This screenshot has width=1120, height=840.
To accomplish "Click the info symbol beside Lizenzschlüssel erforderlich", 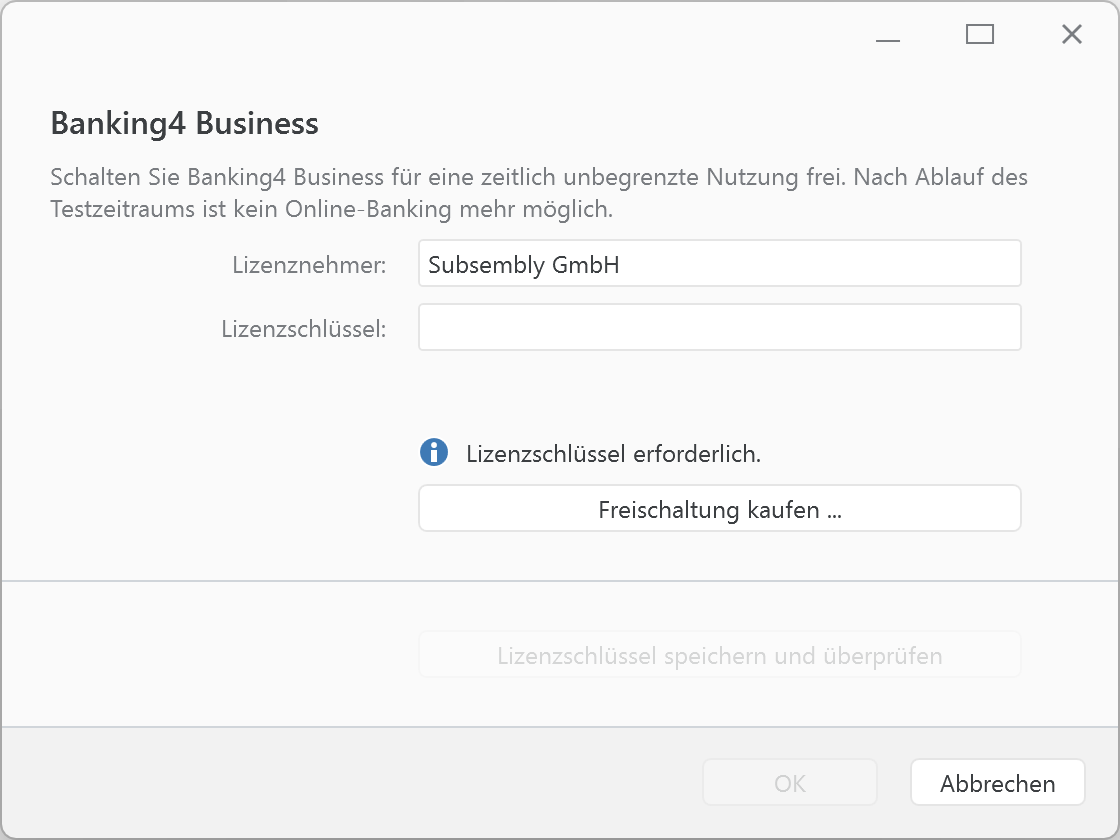I will coord(433,453).
